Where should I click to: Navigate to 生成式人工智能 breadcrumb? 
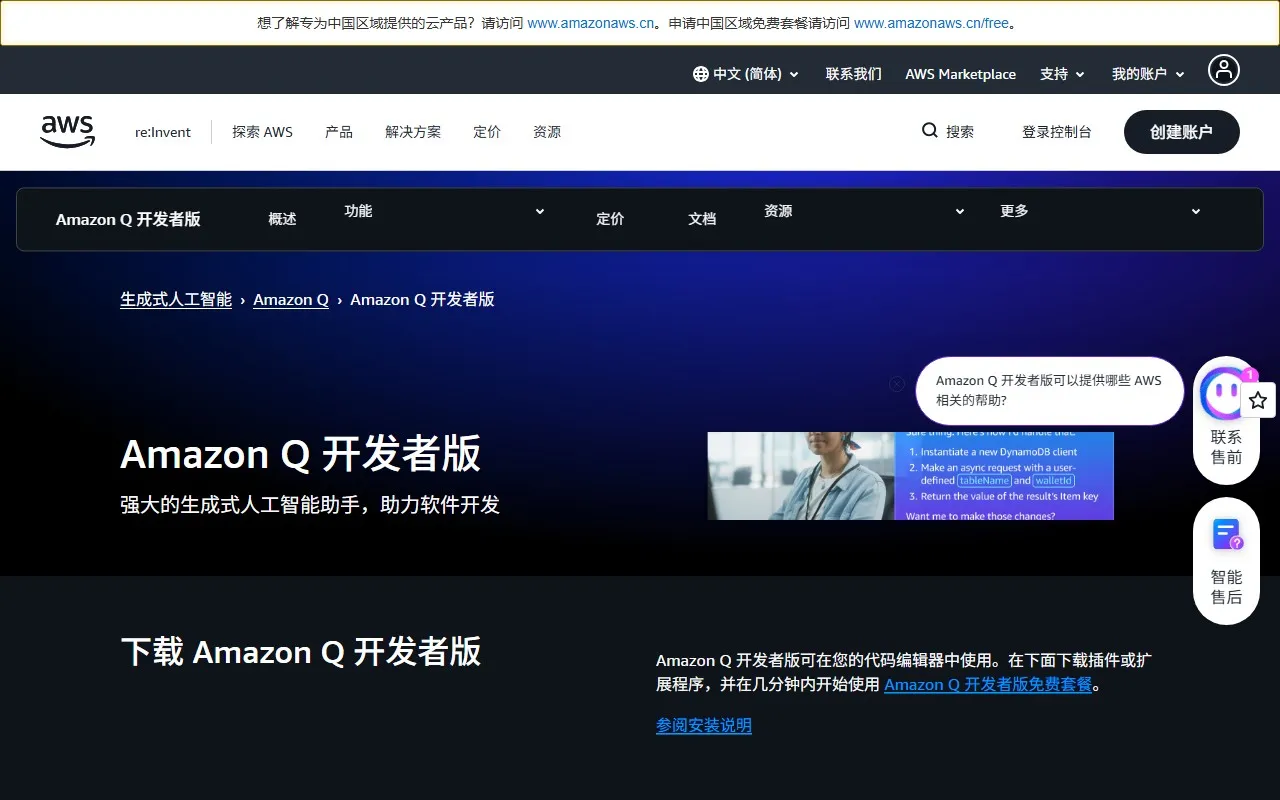pos(176,300)
